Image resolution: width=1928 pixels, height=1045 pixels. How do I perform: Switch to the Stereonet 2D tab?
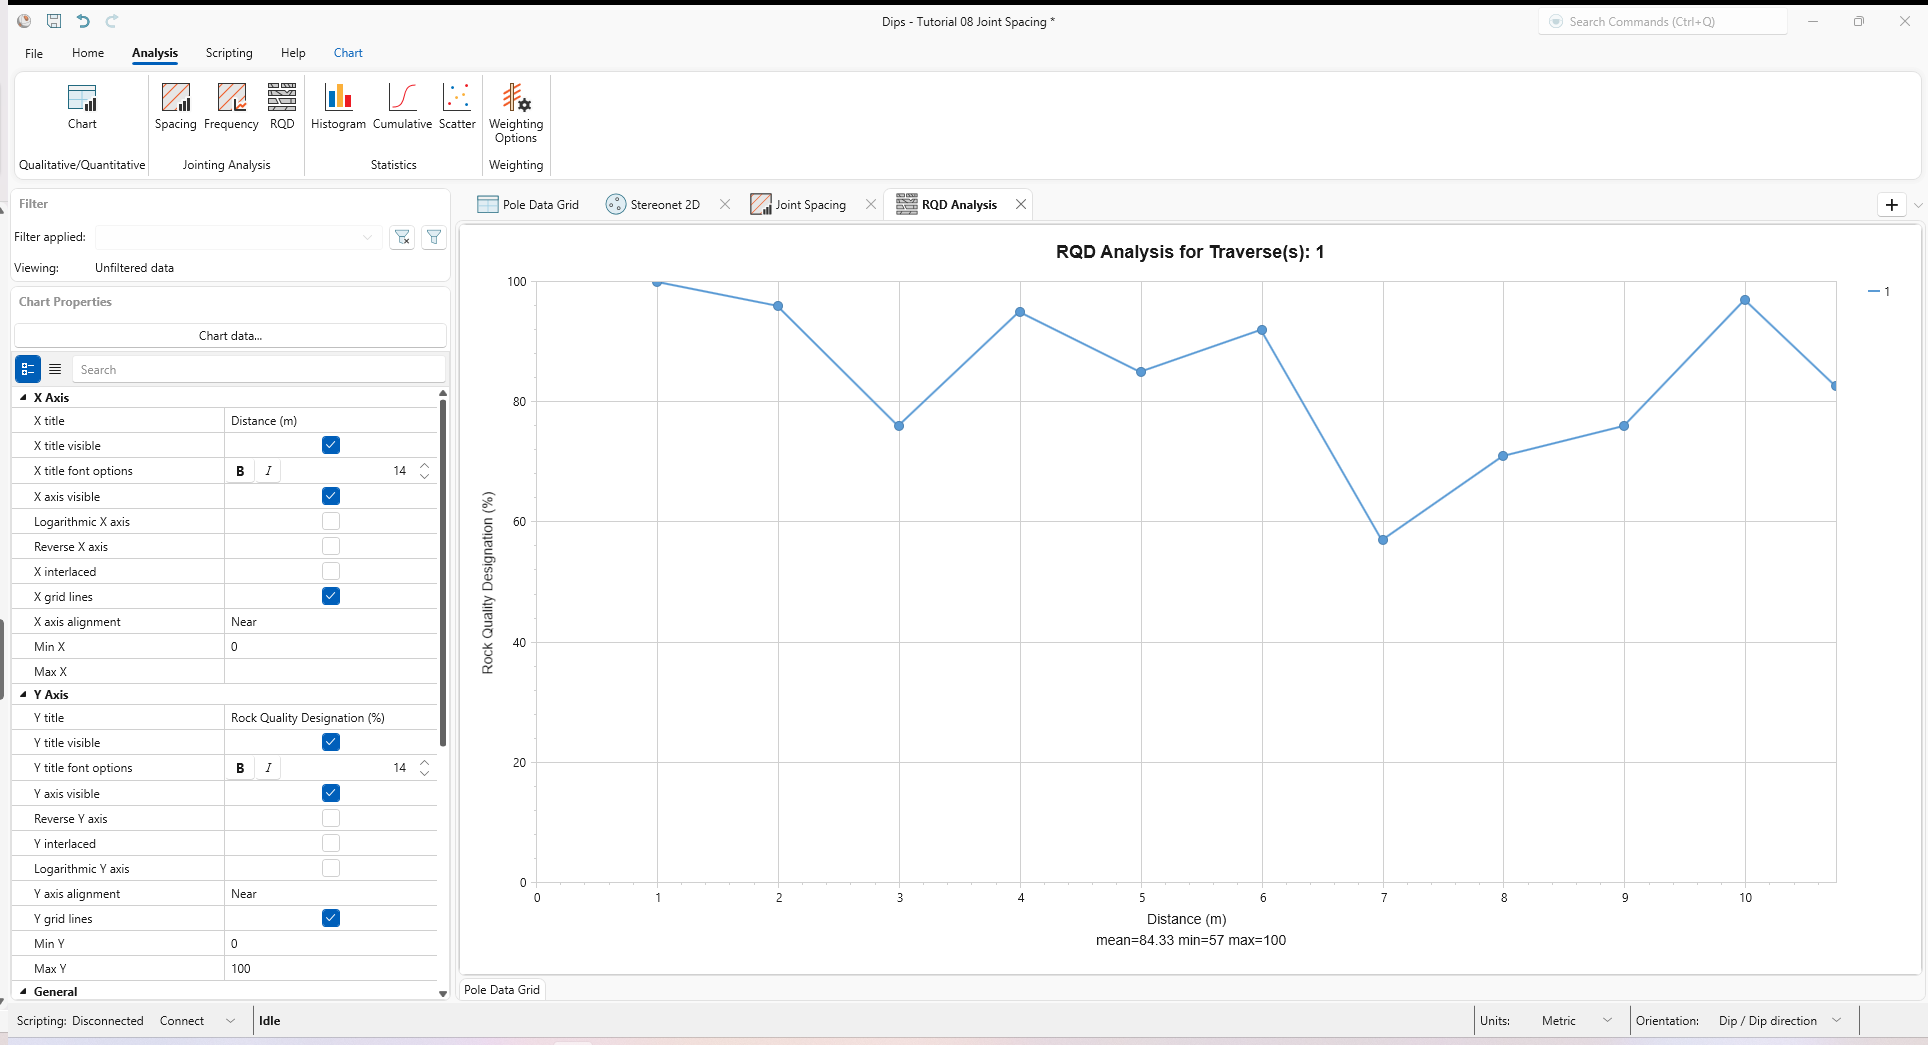663,204
